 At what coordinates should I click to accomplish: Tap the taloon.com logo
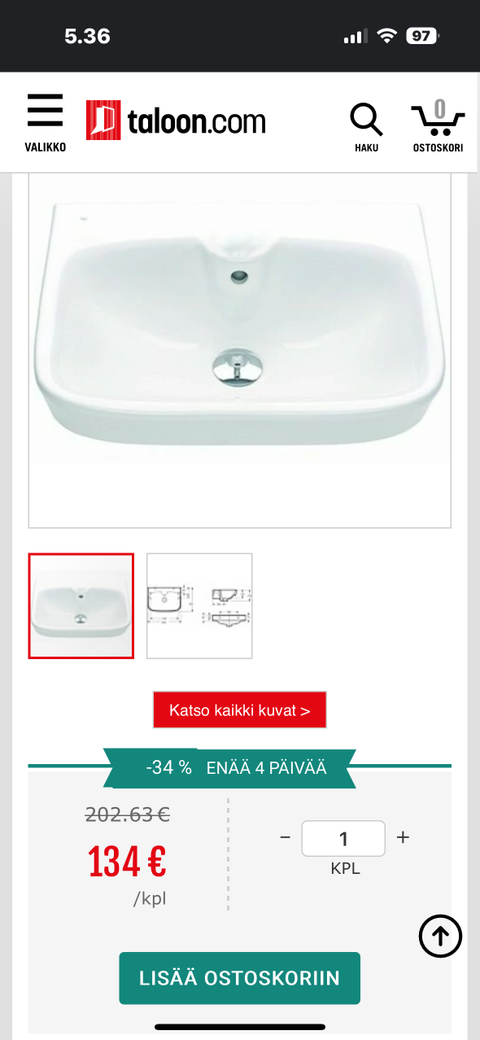[176, 121]
